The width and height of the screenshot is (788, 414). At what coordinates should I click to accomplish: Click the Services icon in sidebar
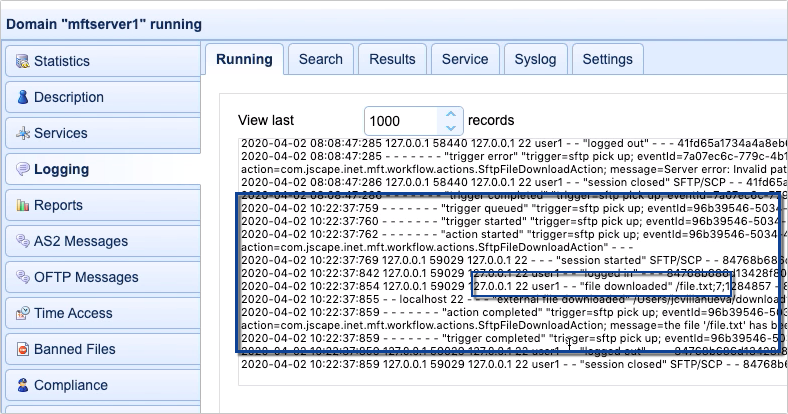tap(22, 133)
